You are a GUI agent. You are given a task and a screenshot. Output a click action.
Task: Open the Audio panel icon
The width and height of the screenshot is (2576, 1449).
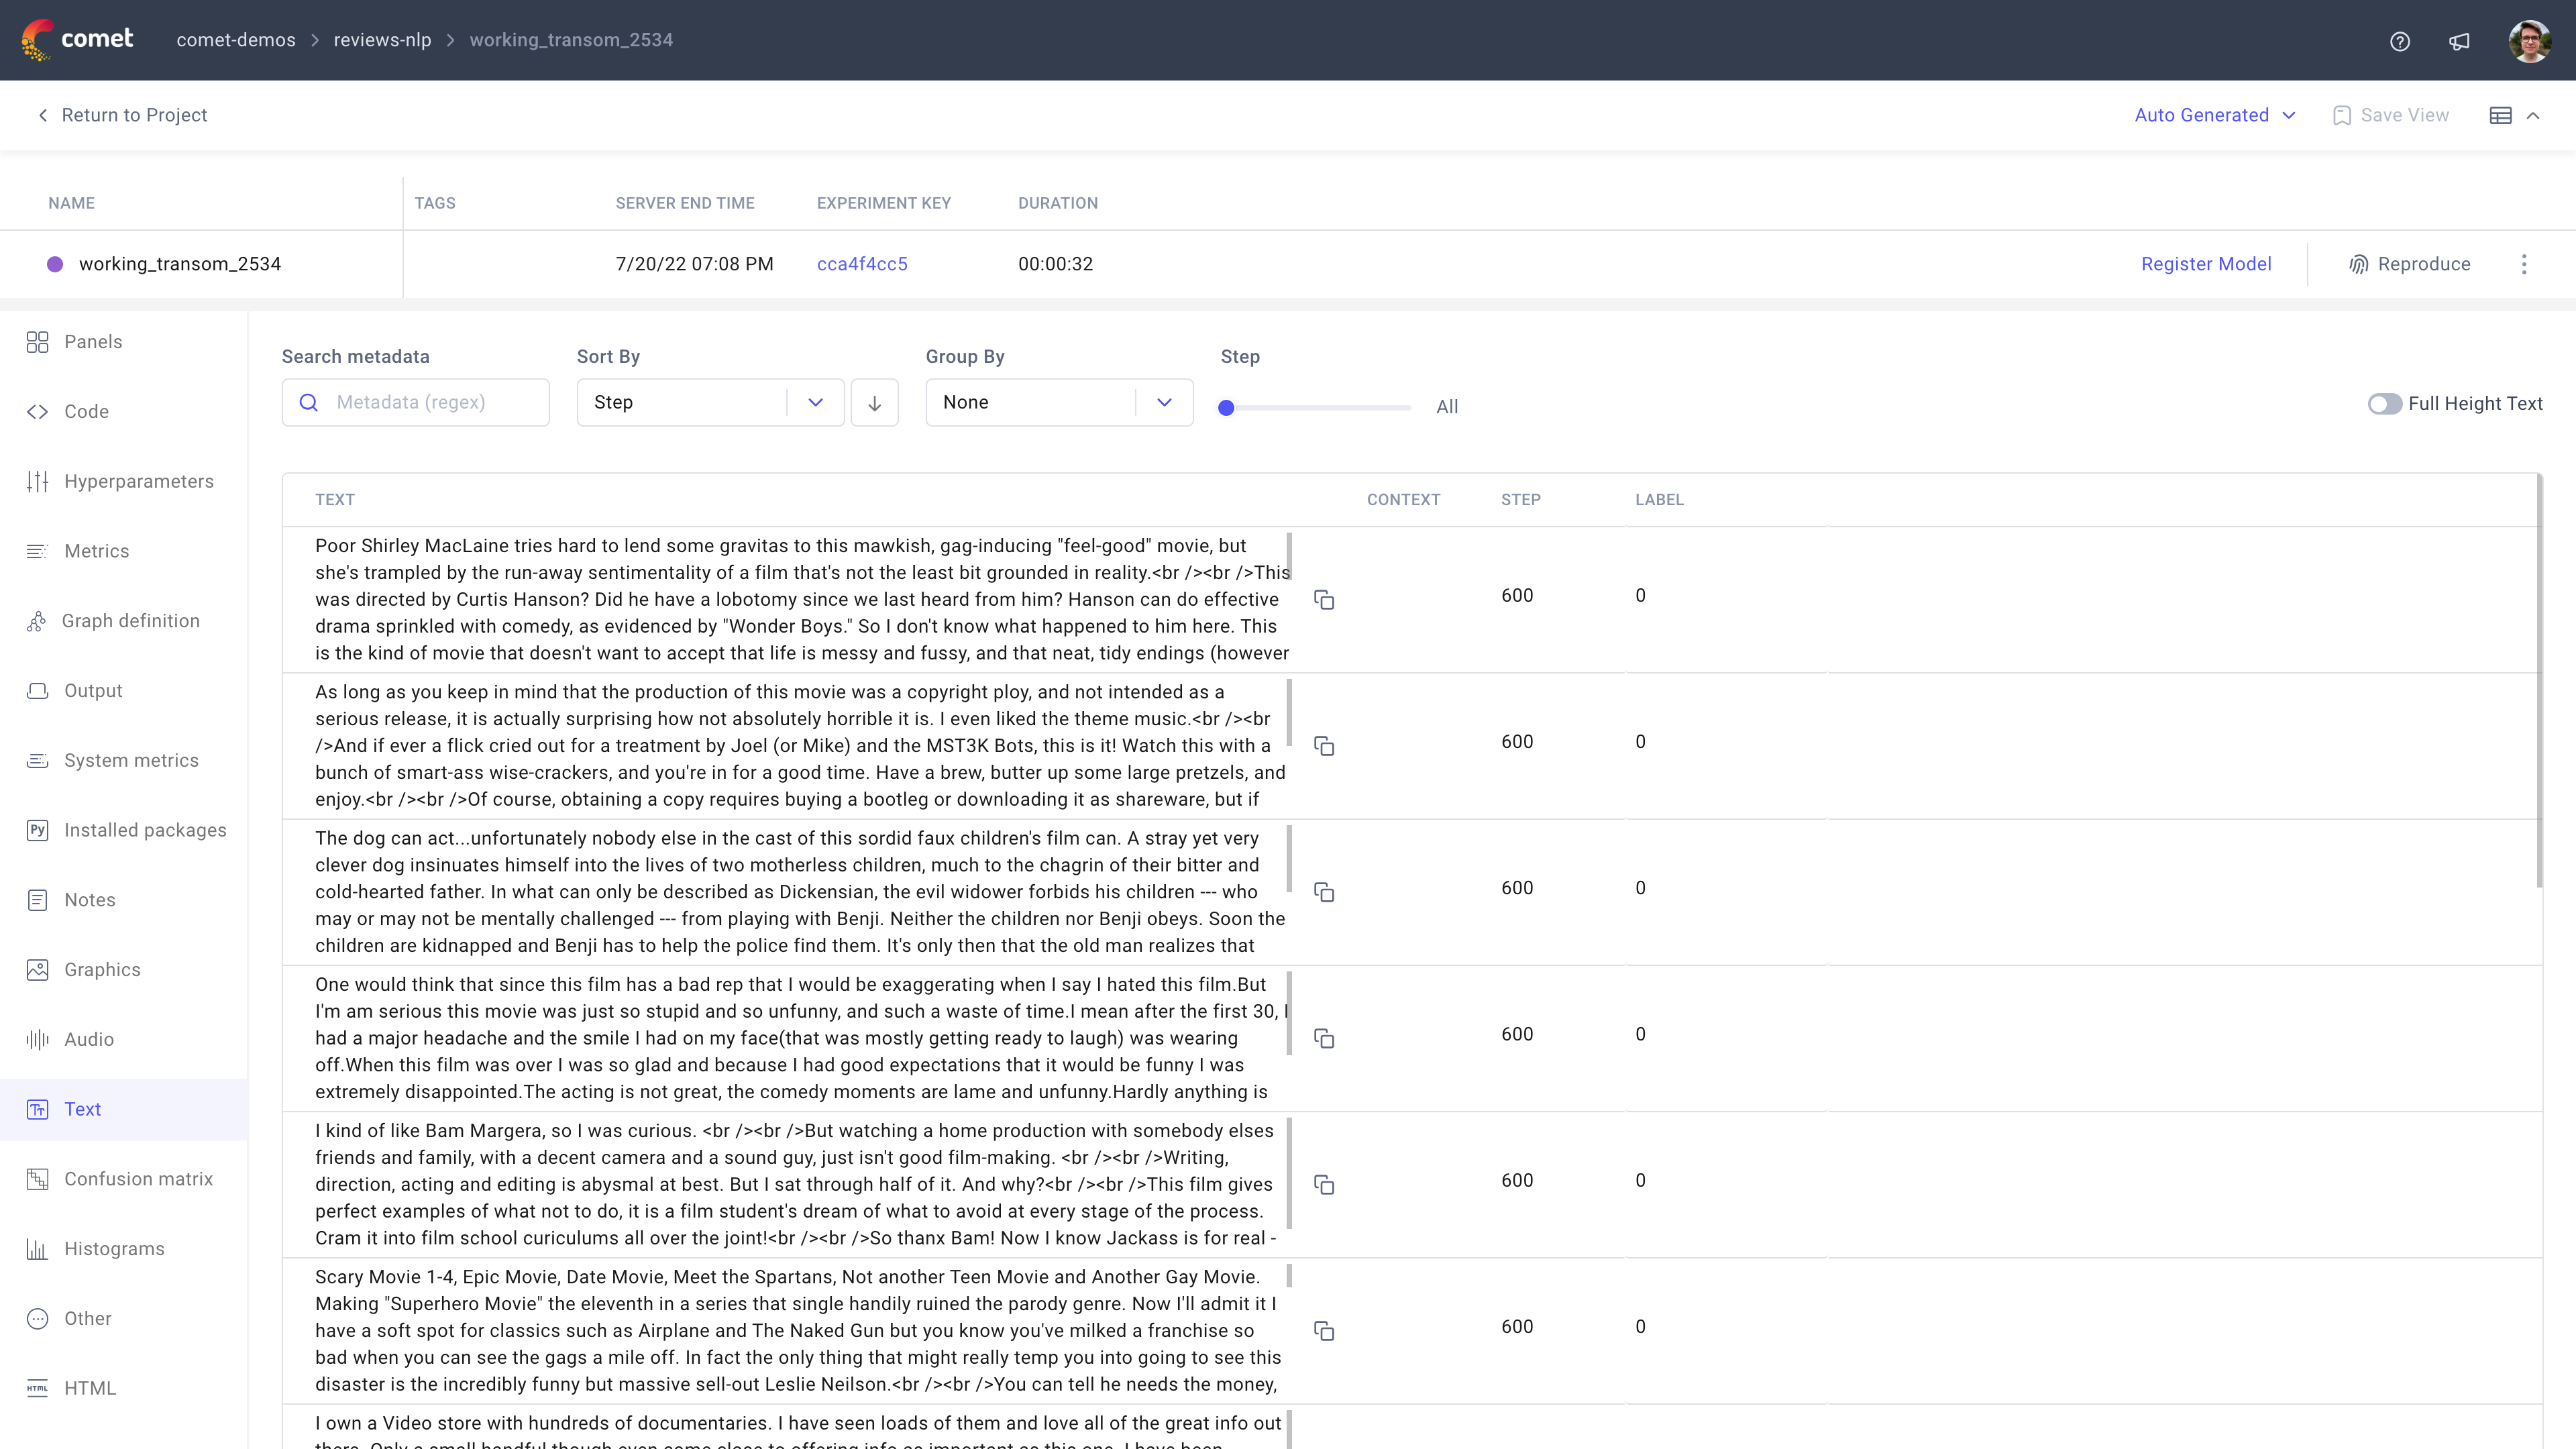38,1039
